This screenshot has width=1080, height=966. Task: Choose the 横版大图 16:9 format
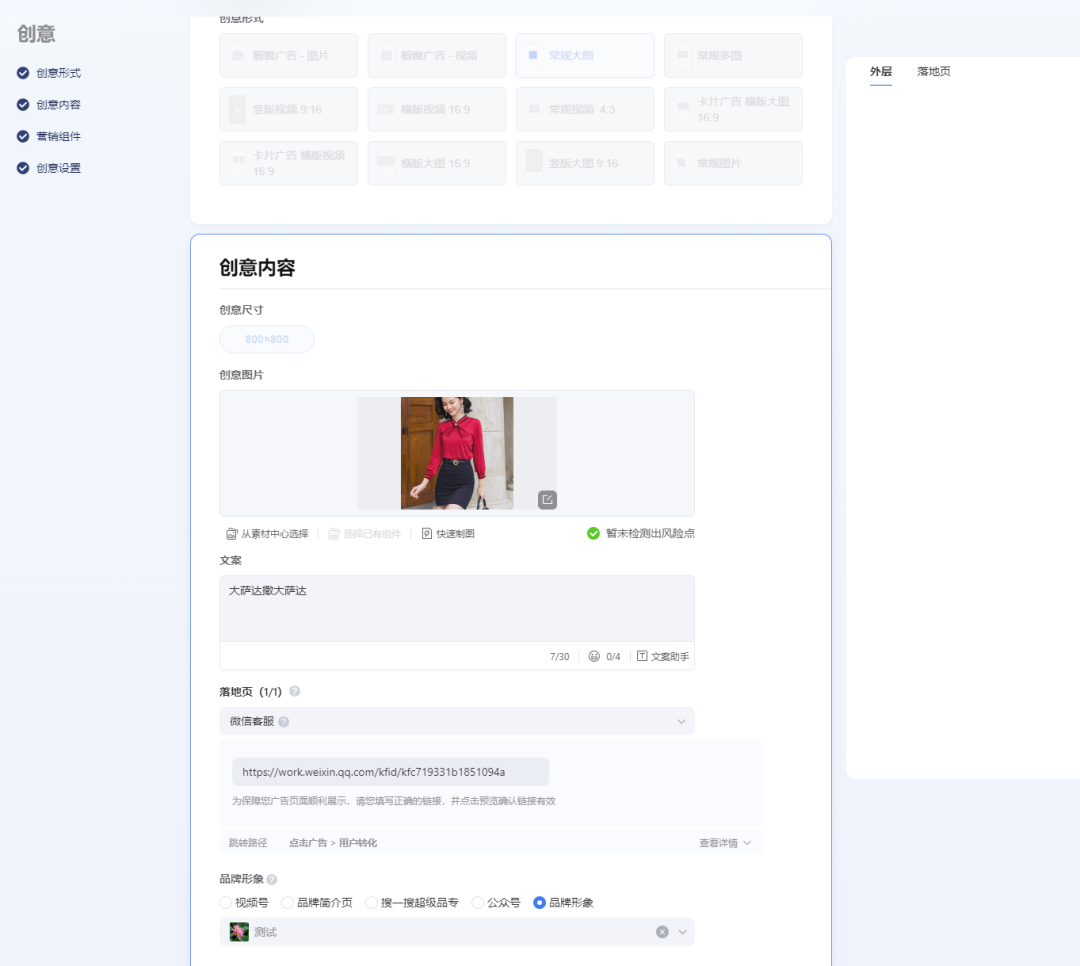point(437,163)
